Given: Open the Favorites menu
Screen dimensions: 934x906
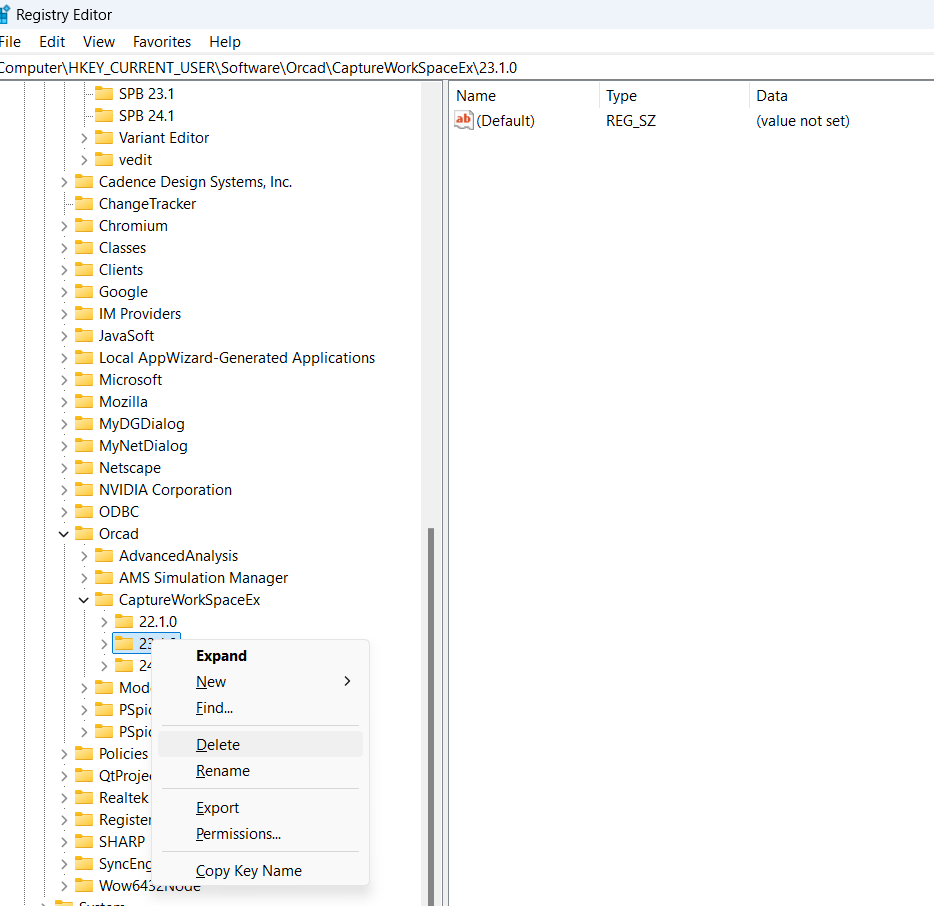Looking at the screenshot, I should 162,42.
